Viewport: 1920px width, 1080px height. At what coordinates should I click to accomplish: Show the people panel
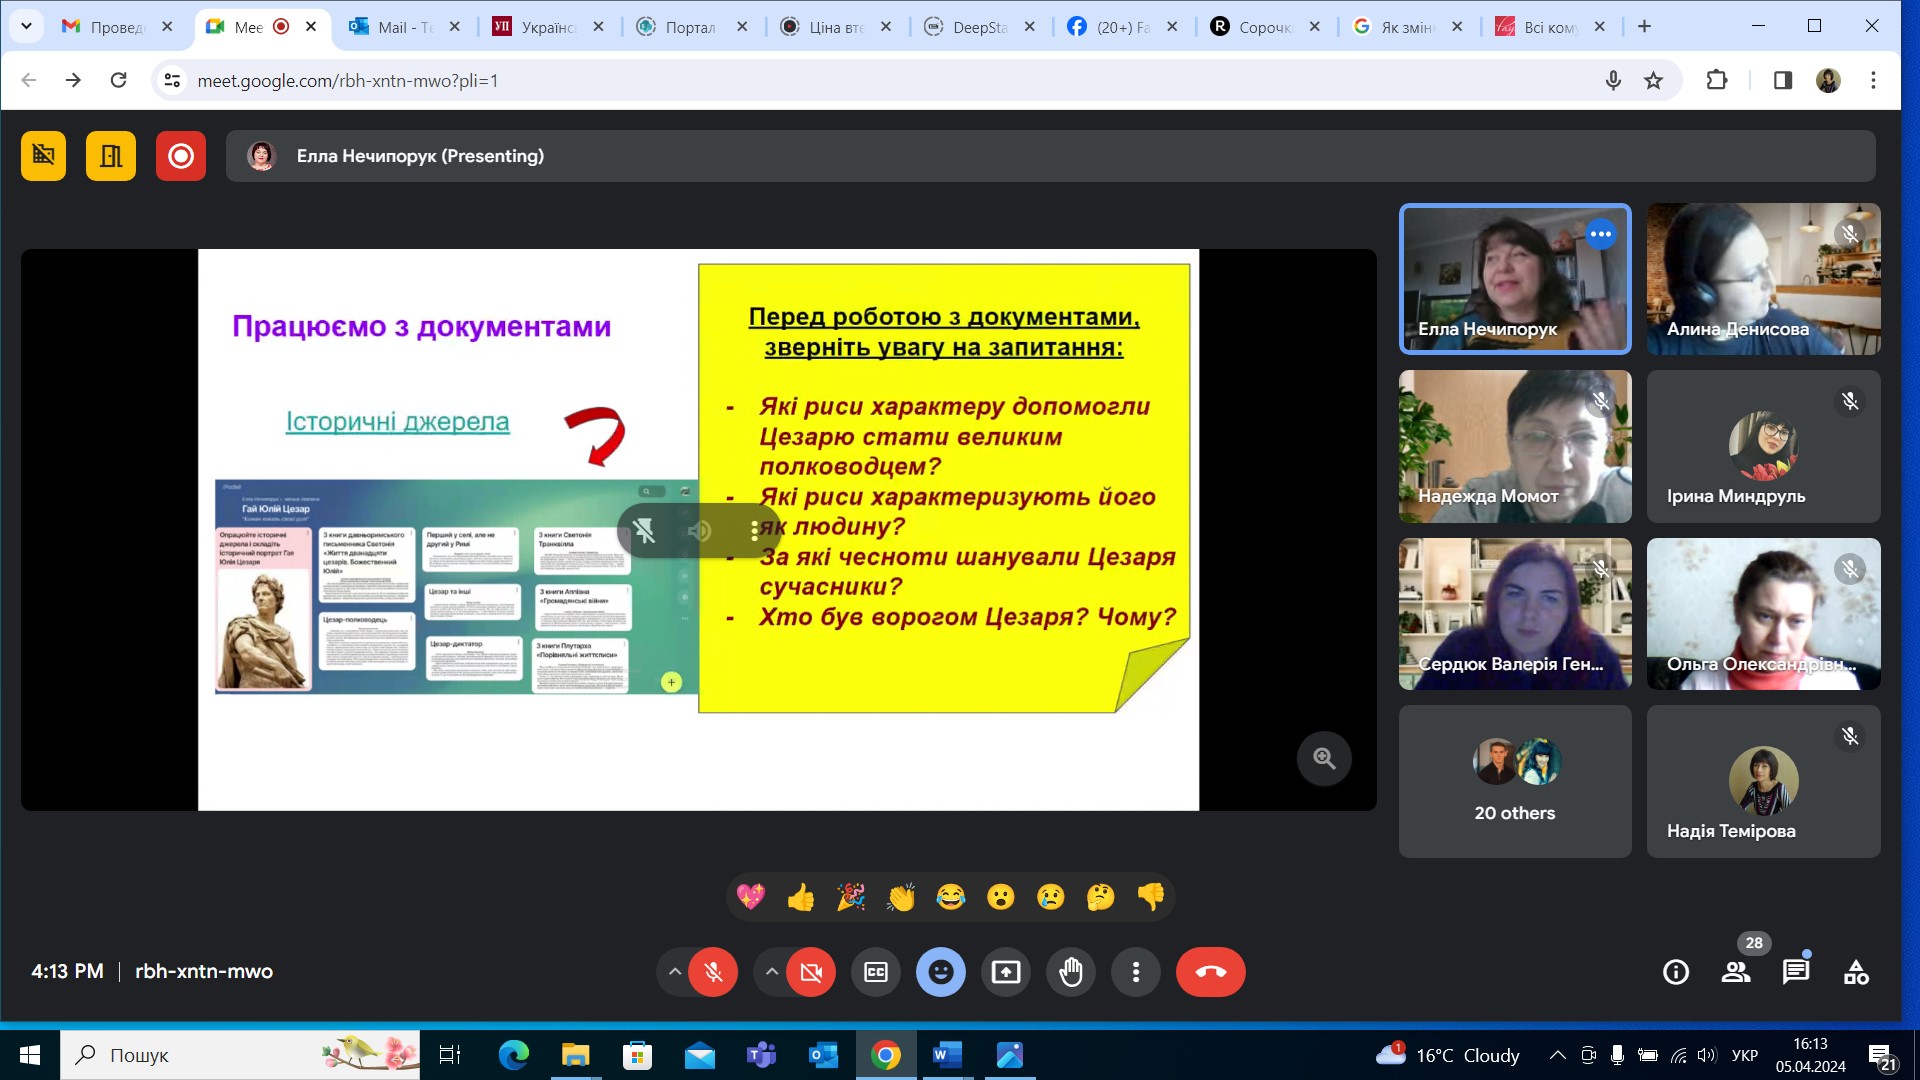pyautogui.click(x=1736, y=972)
